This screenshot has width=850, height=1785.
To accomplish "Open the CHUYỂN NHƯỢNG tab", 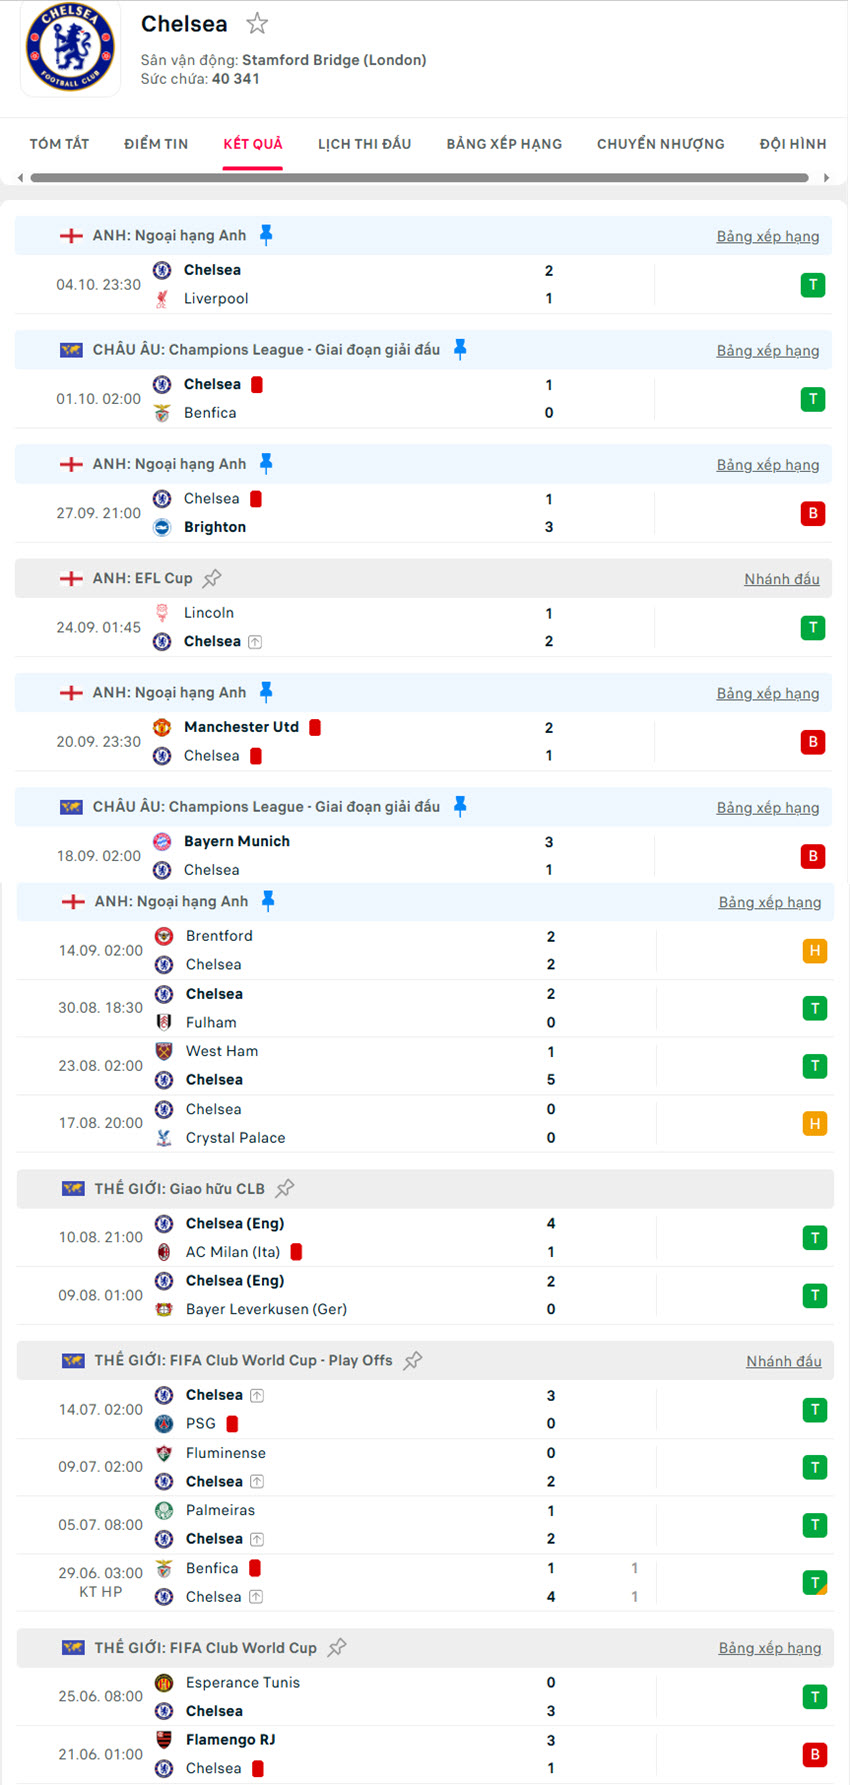I will pyautogui.click(x=660, y=144).
